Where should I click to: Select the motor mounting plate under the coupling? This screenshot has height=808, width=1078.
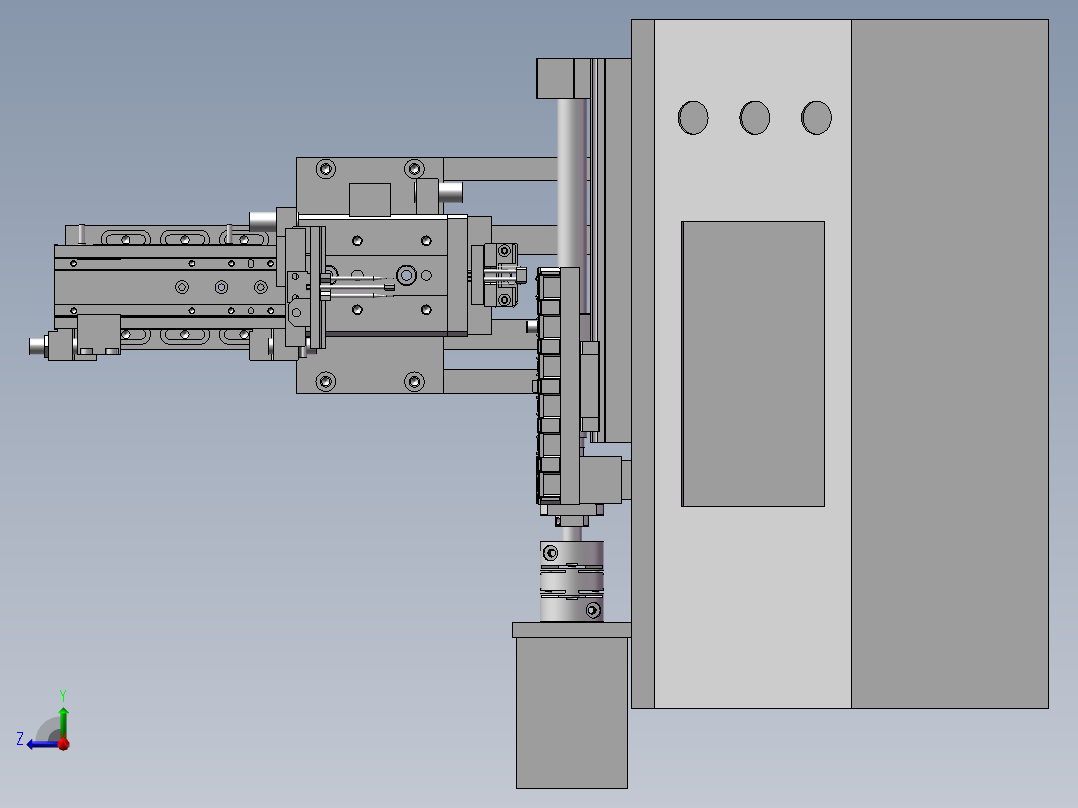[572, 630]
